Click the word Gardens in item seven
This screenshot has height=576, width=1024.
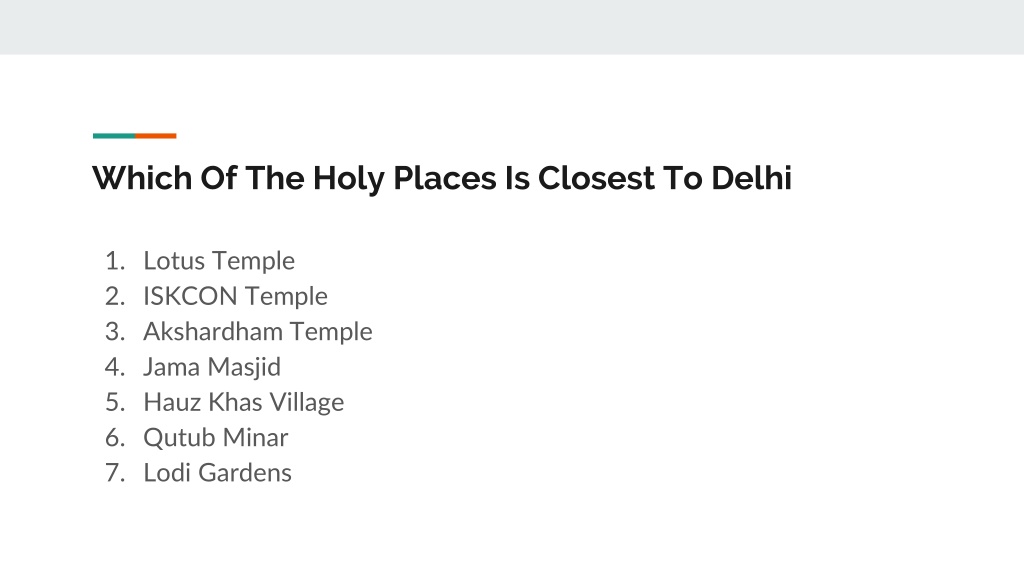pos(245,473)
